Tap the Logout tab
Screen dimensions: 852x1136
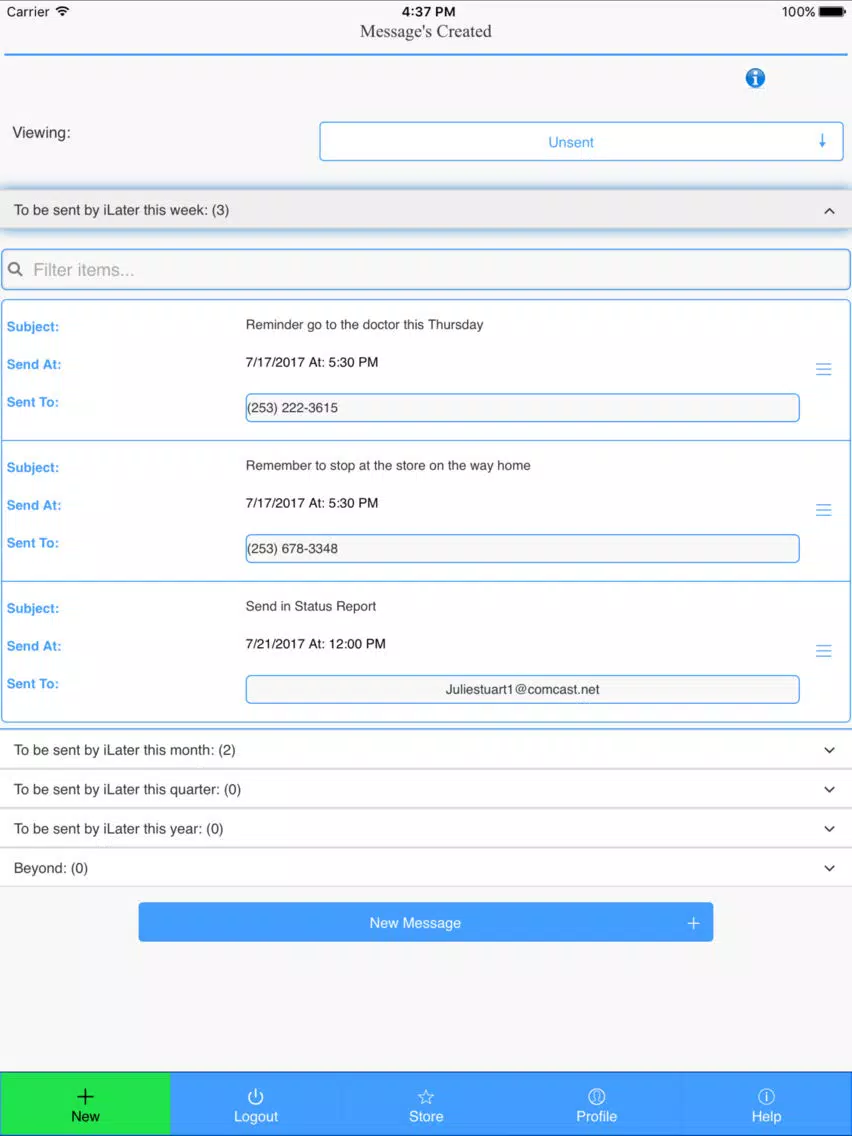[x=256, y=1104]
